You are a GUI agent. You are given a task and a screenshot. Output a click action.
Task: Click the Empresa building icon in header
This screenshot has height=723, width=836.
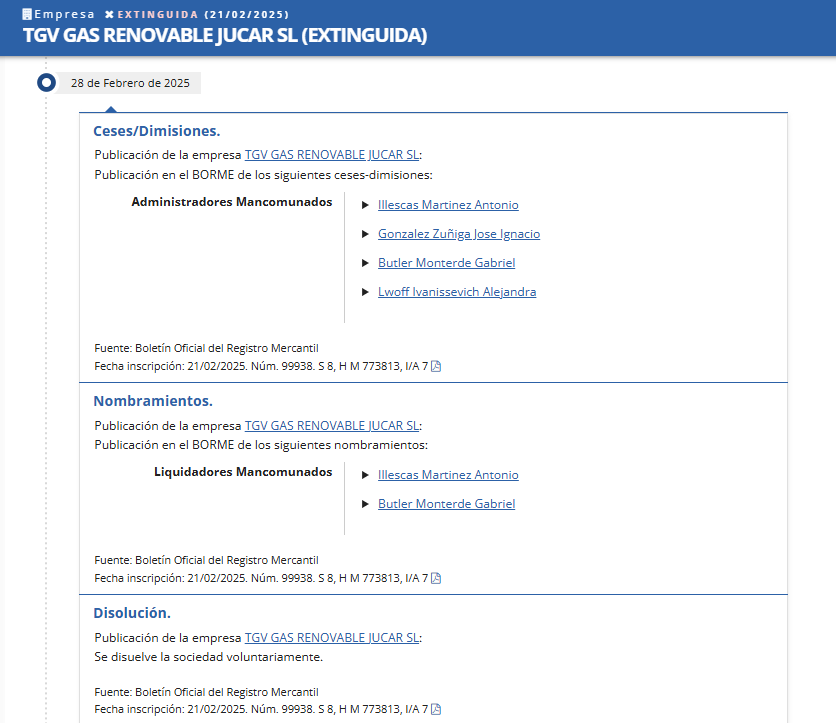[x=27, y=14]
